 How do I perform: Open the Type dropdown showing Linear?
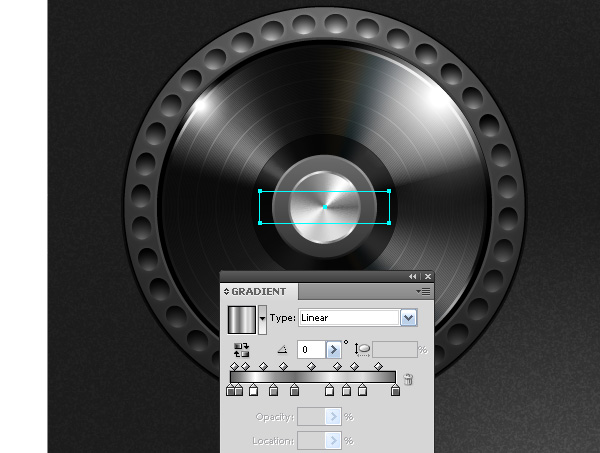408,318
